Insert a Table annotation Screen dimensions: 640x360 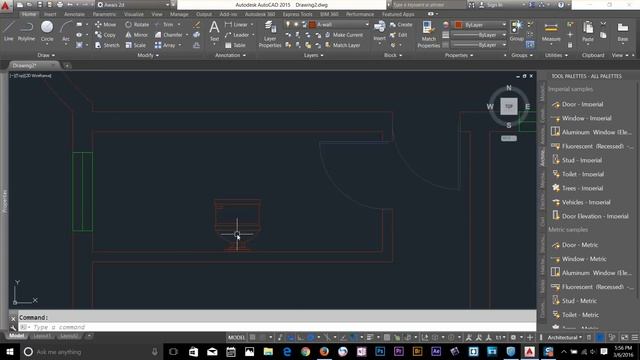235,45
